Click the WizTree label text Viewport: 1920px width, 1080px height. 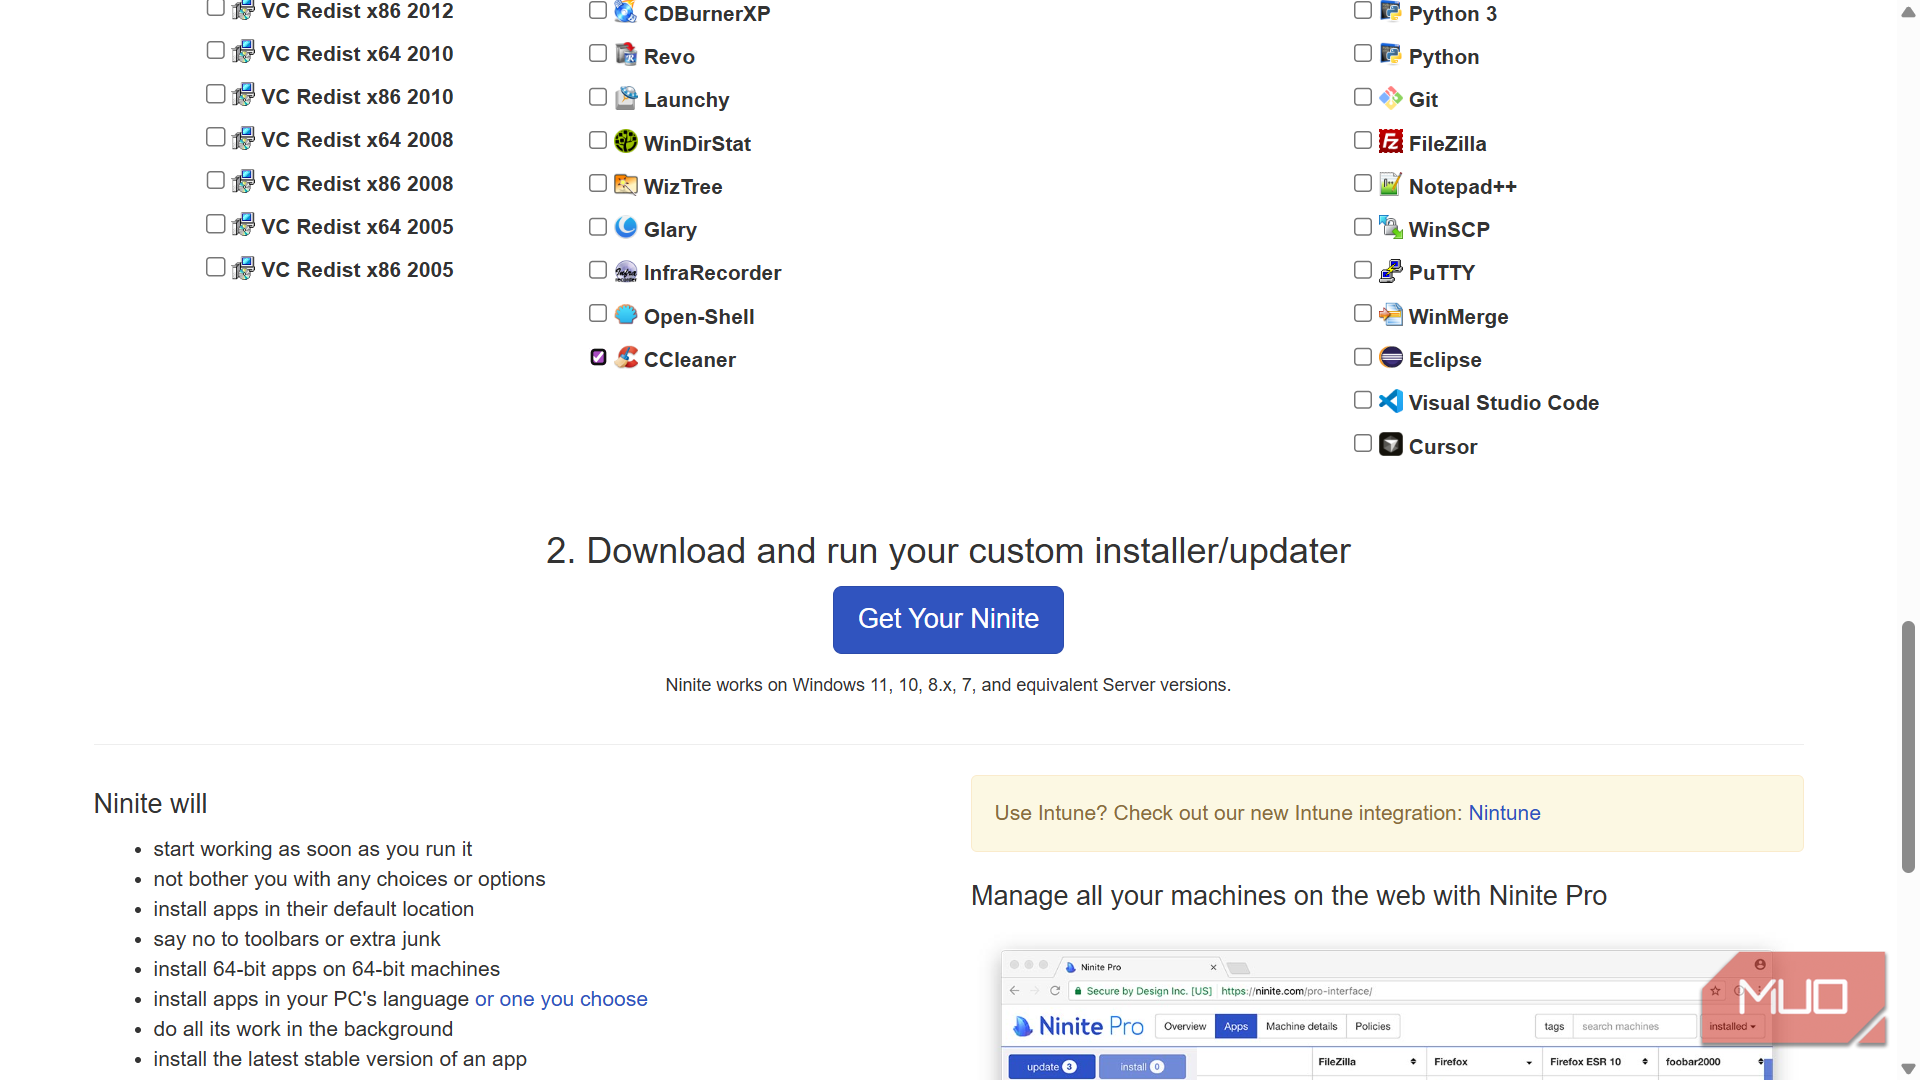pos(683,187)
